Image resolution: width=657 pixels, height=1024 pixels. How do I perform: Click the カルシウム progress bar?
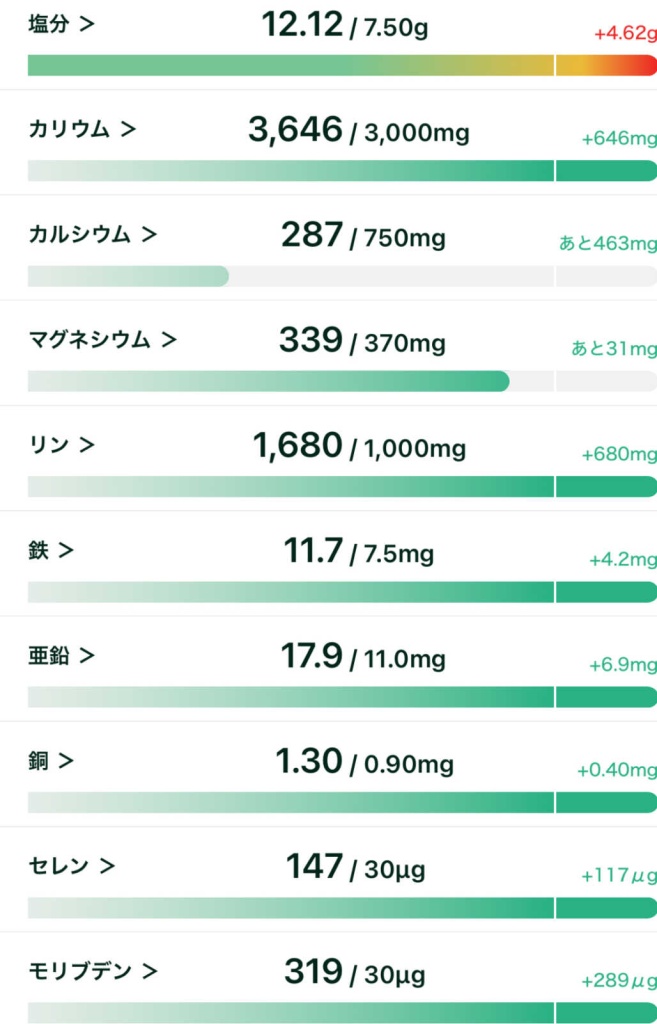pyautogui.click(x=342, y=276)
